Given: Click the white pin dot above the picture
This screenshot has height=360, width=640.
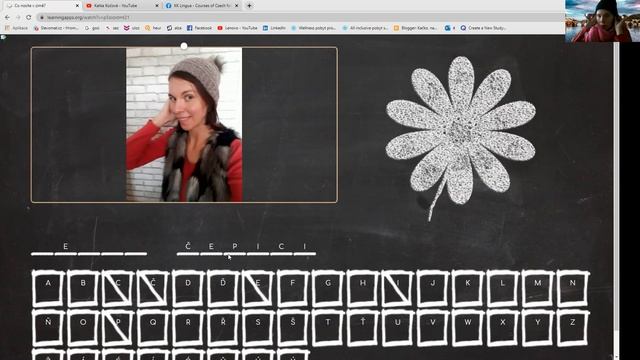Looking at the screenshot, I should click(x=184, y=46).
